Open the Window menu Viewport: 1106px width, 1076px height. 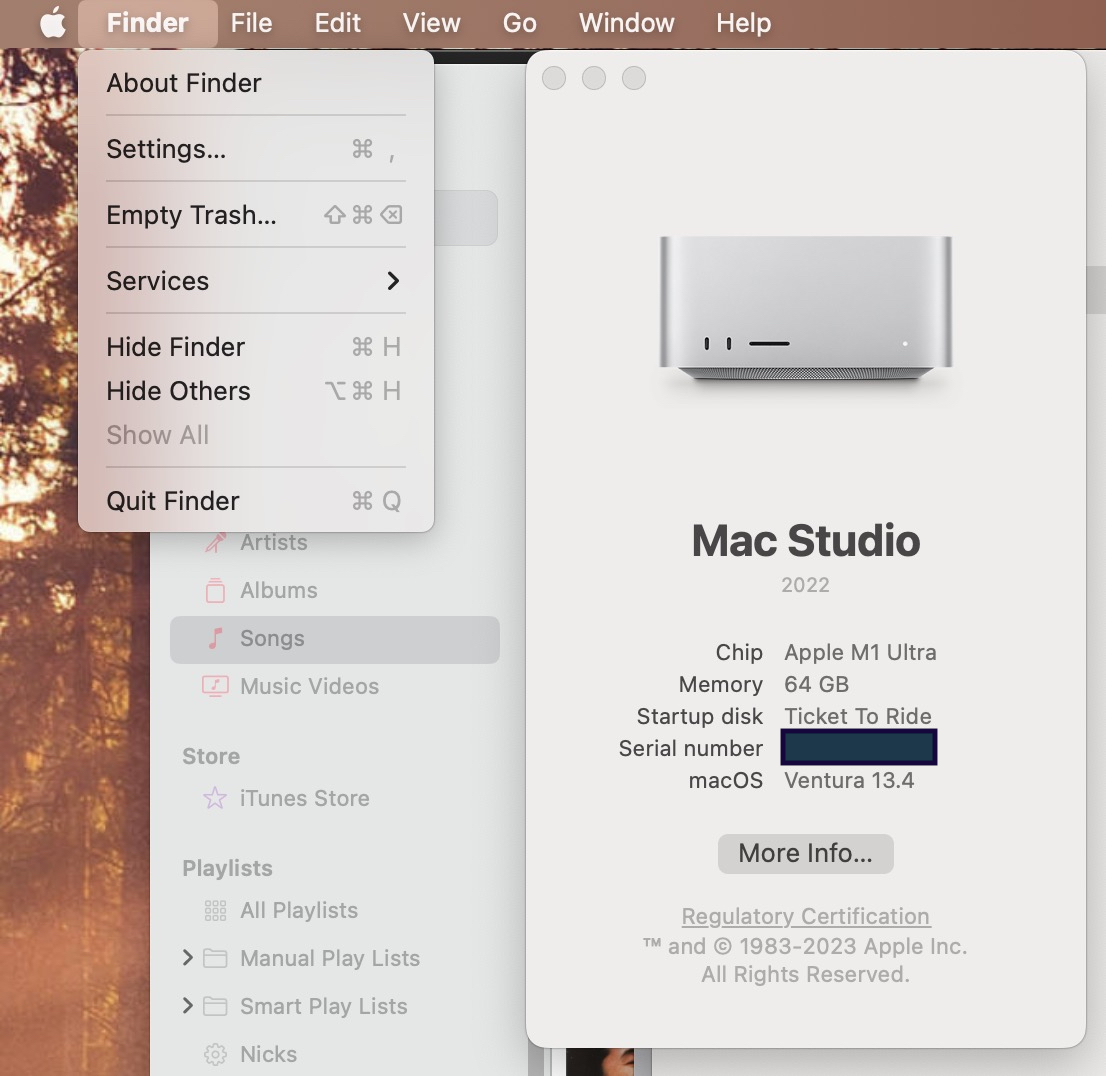[x=626, y=23]
